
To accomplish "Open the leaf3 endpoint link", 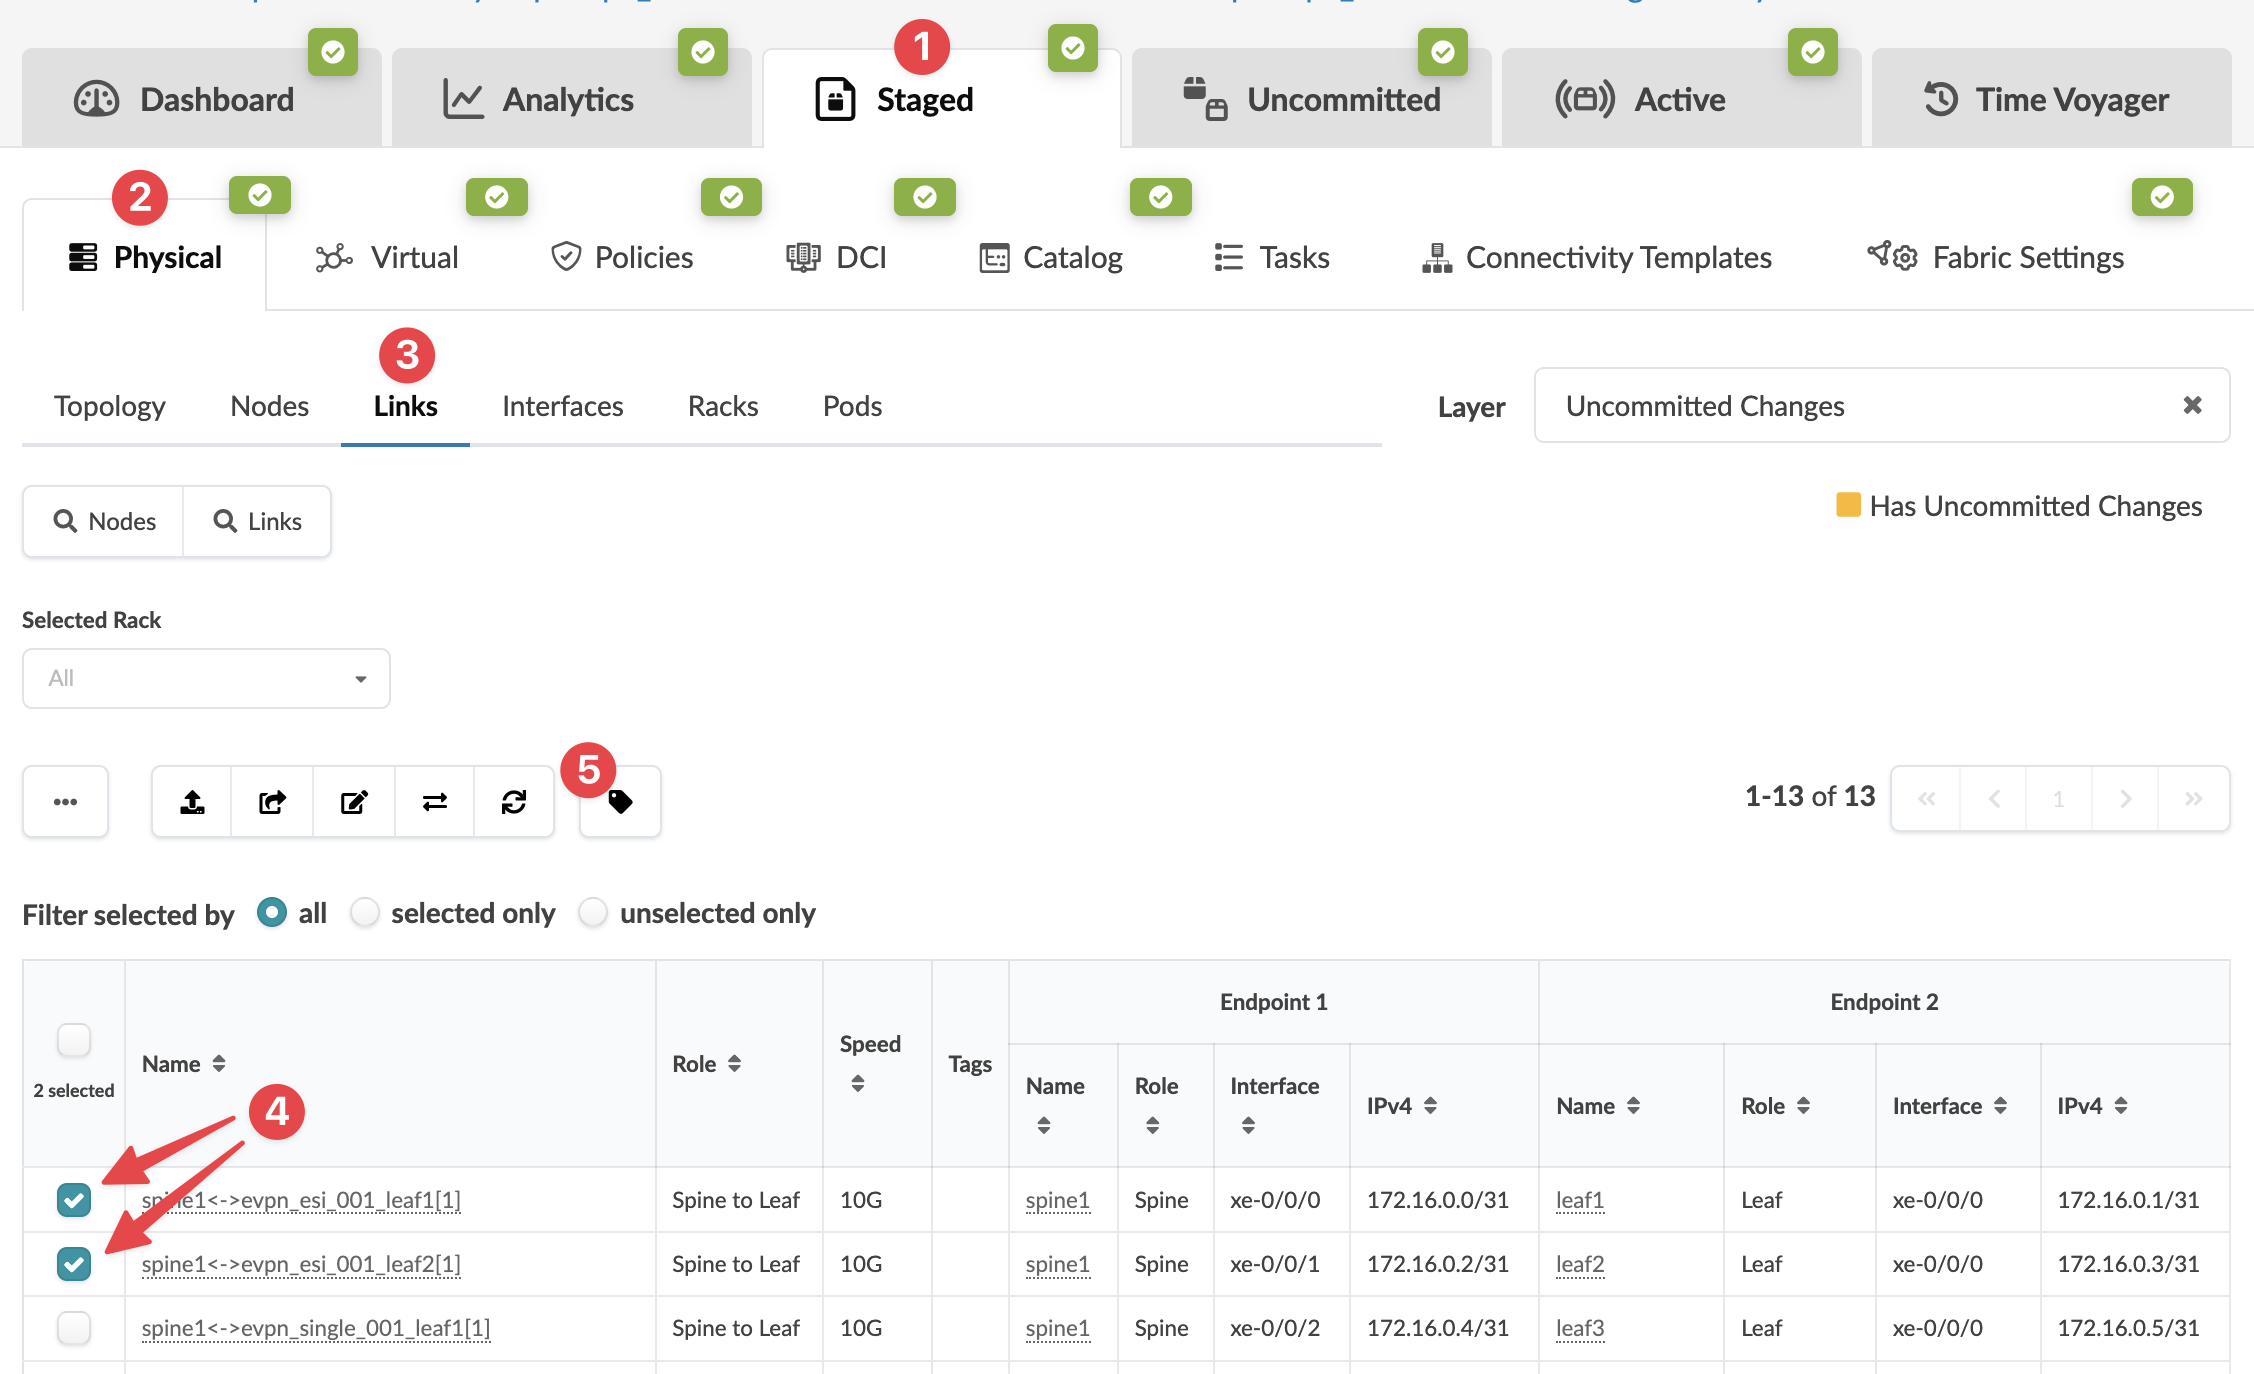I will (1580, 1328).
